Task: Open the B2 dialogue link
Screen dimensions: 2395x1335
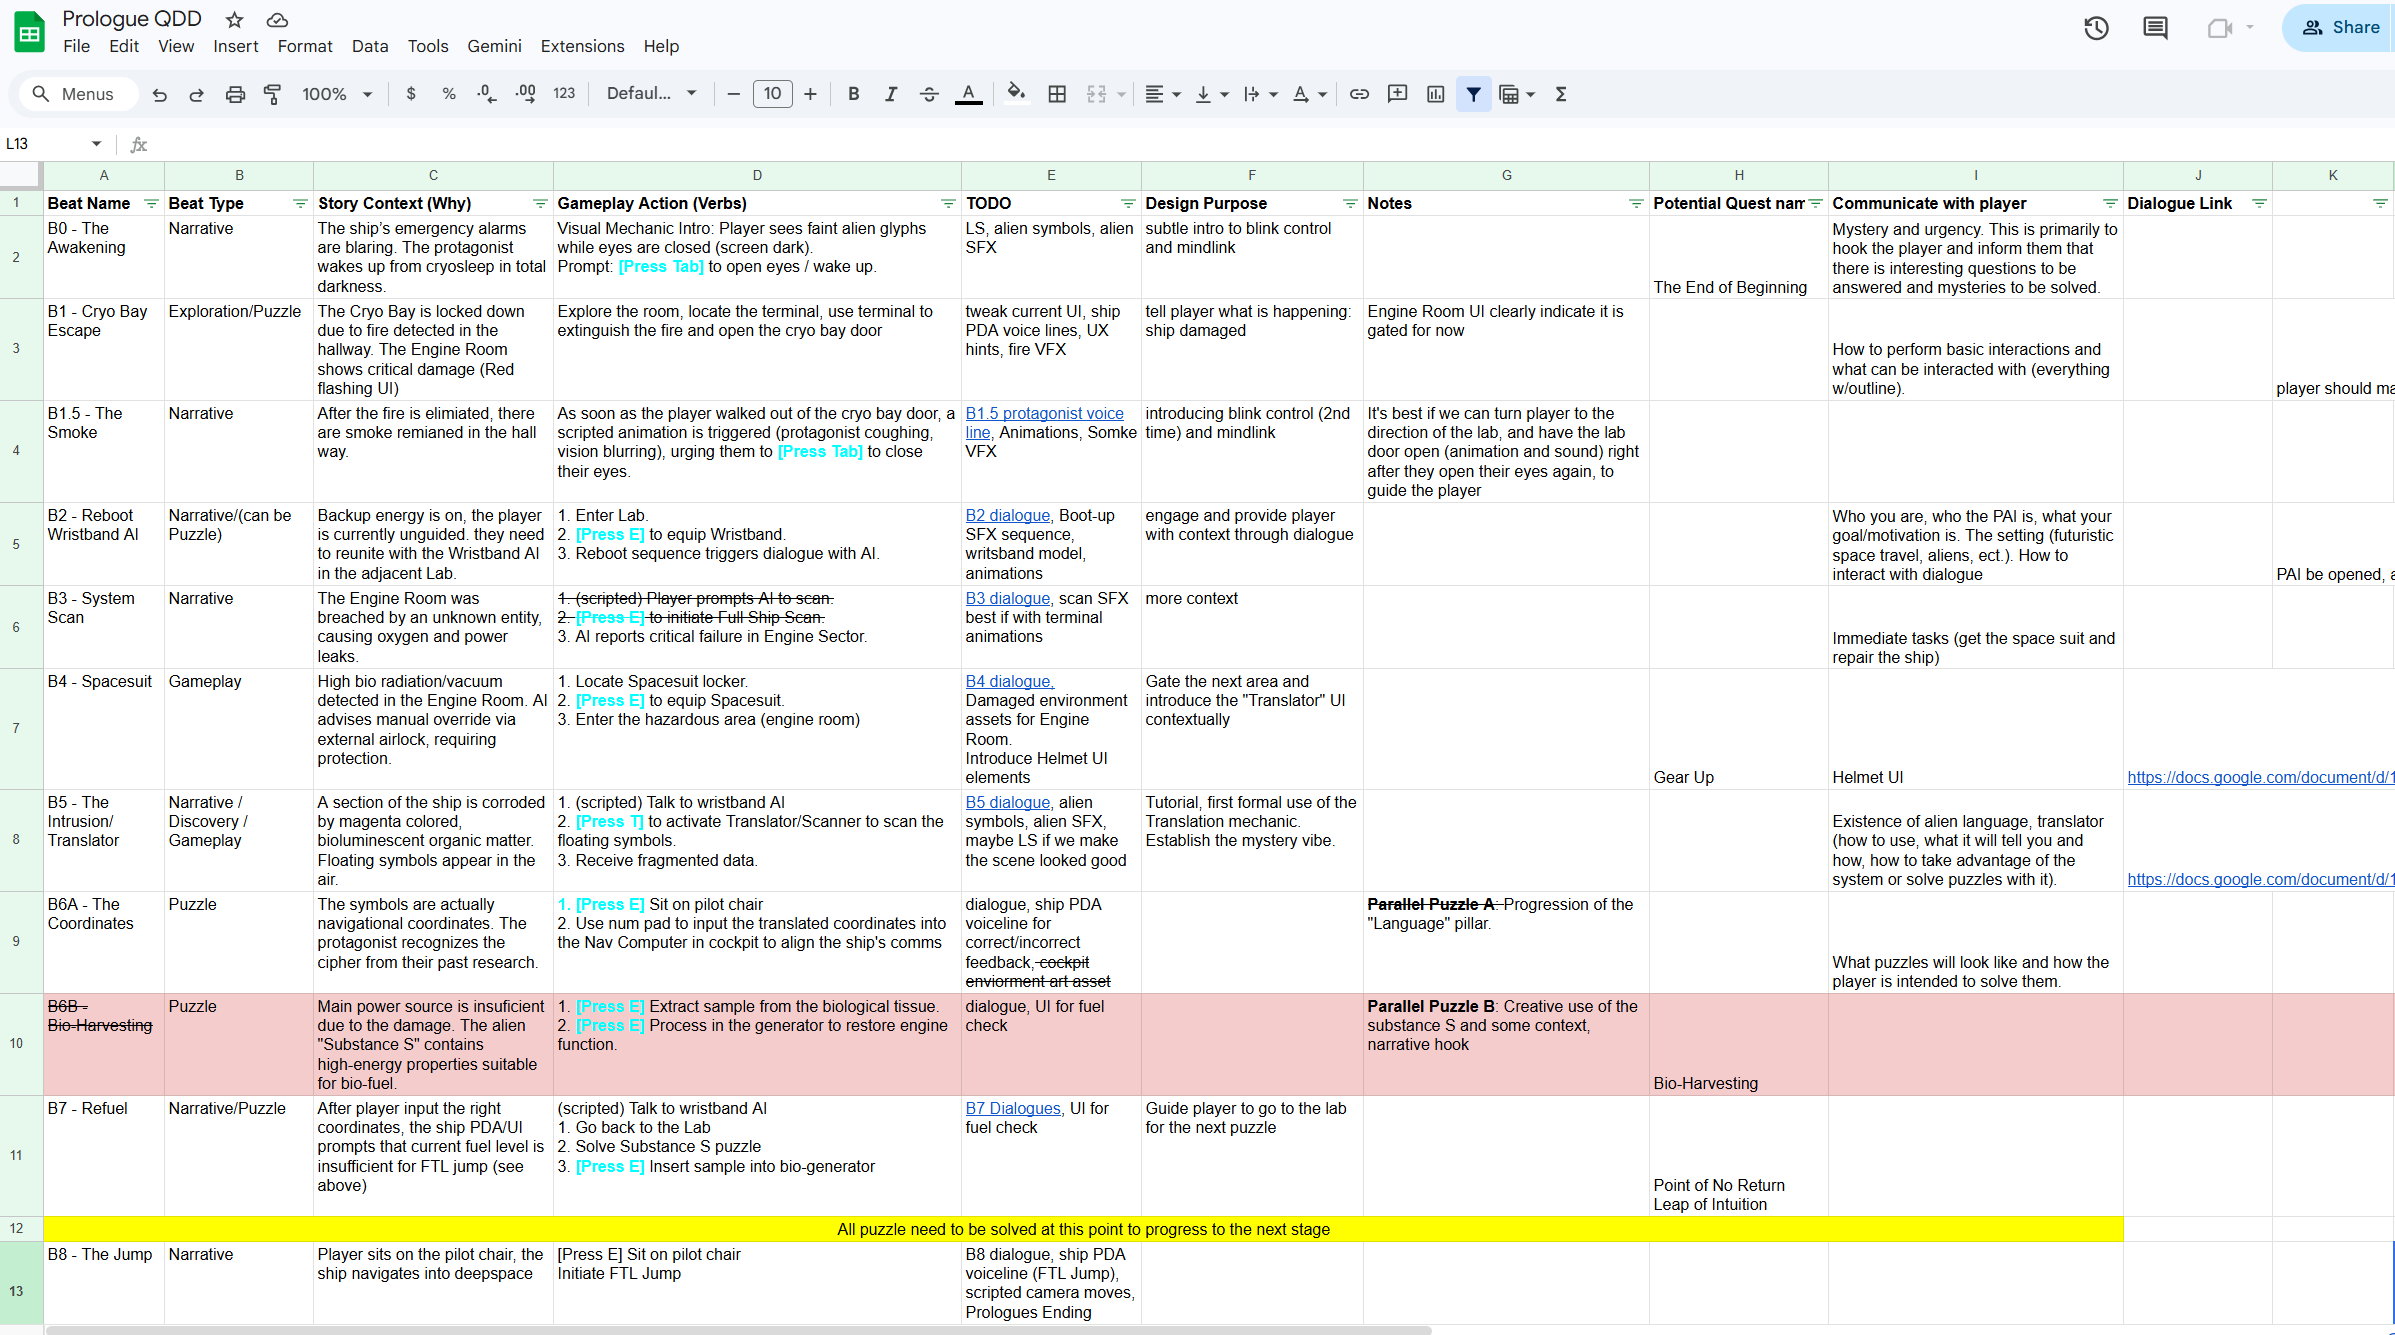Action: [x=1007, y=515]
